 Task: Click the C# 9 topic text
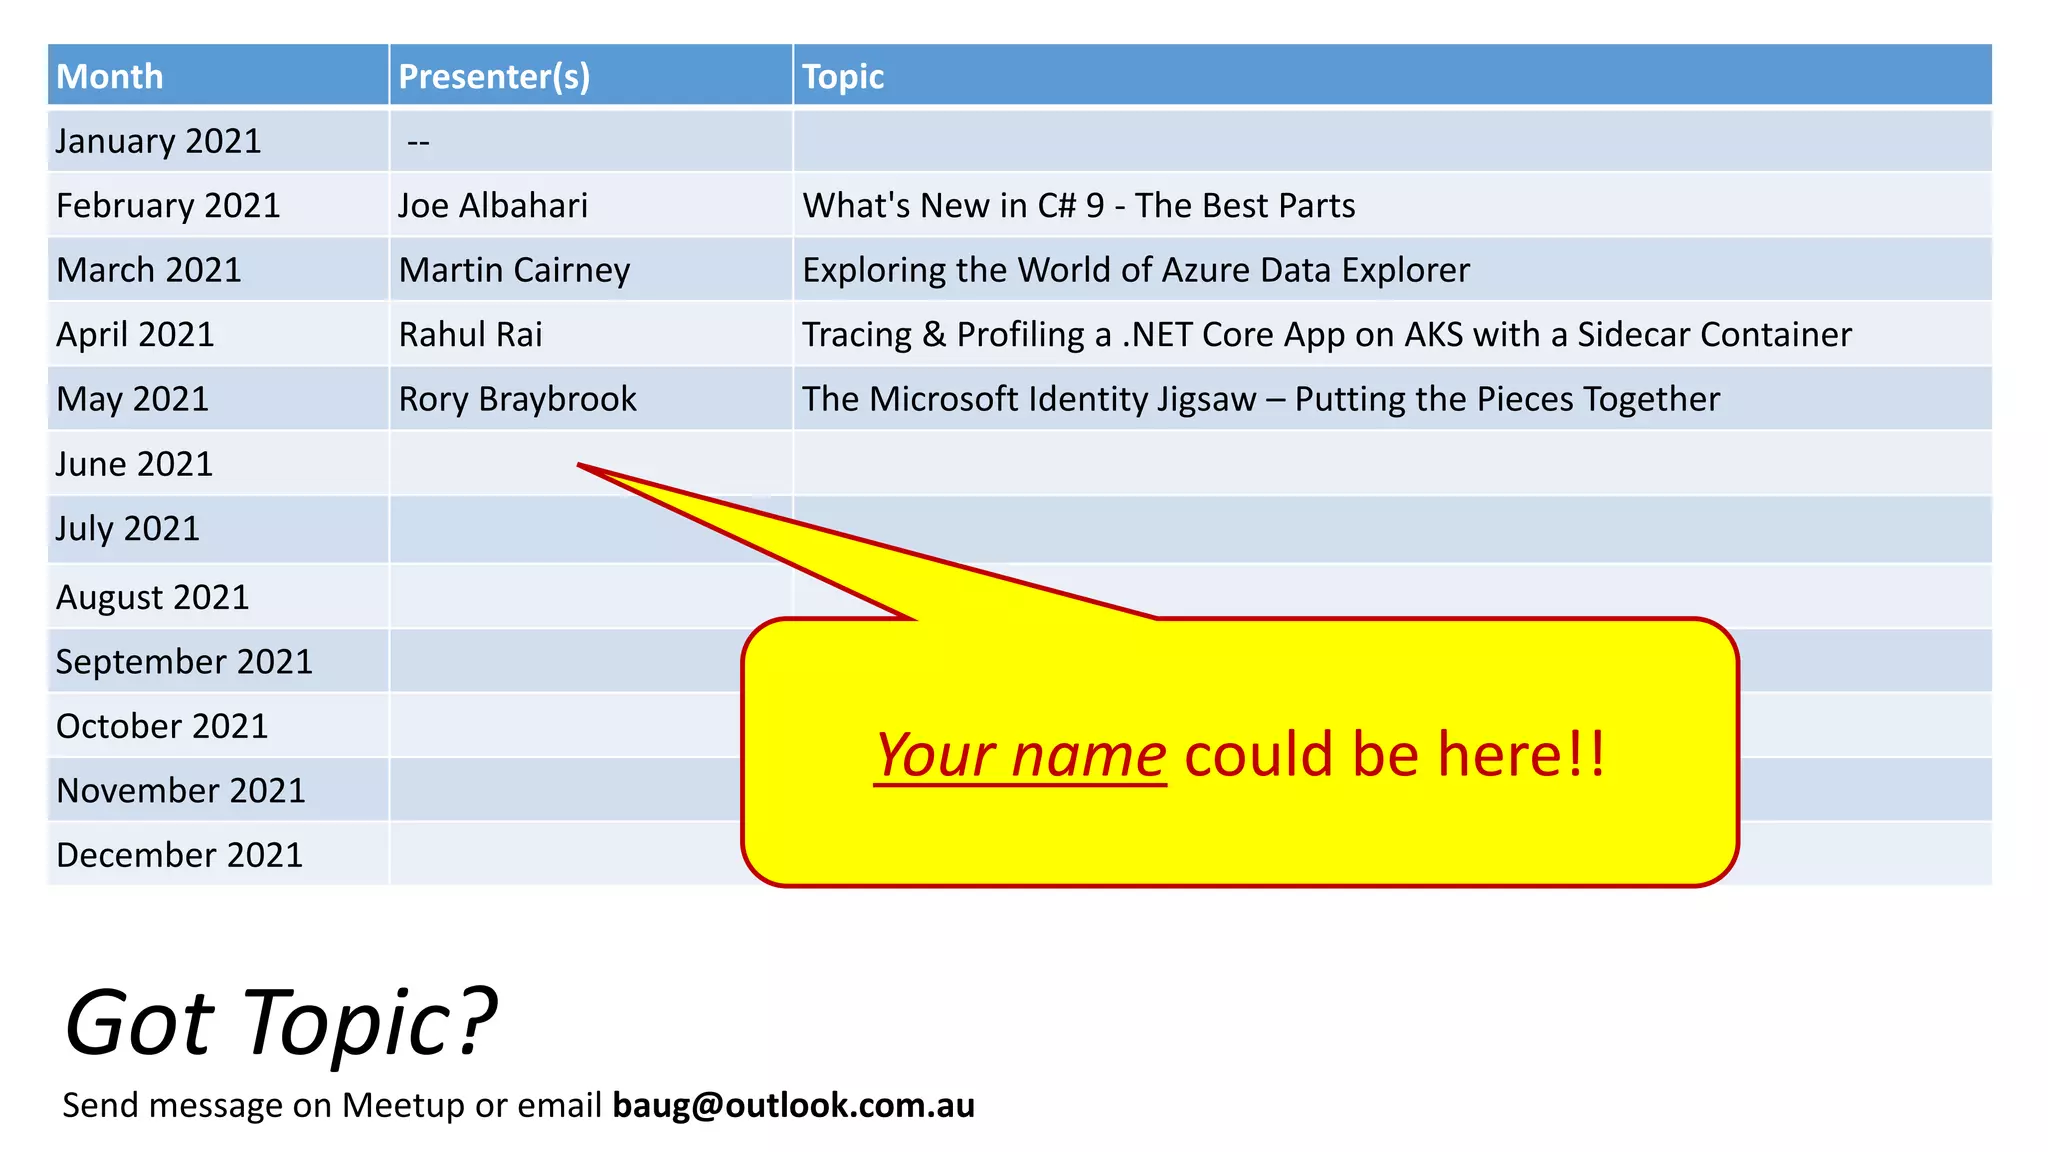[x=1078, y=206]
